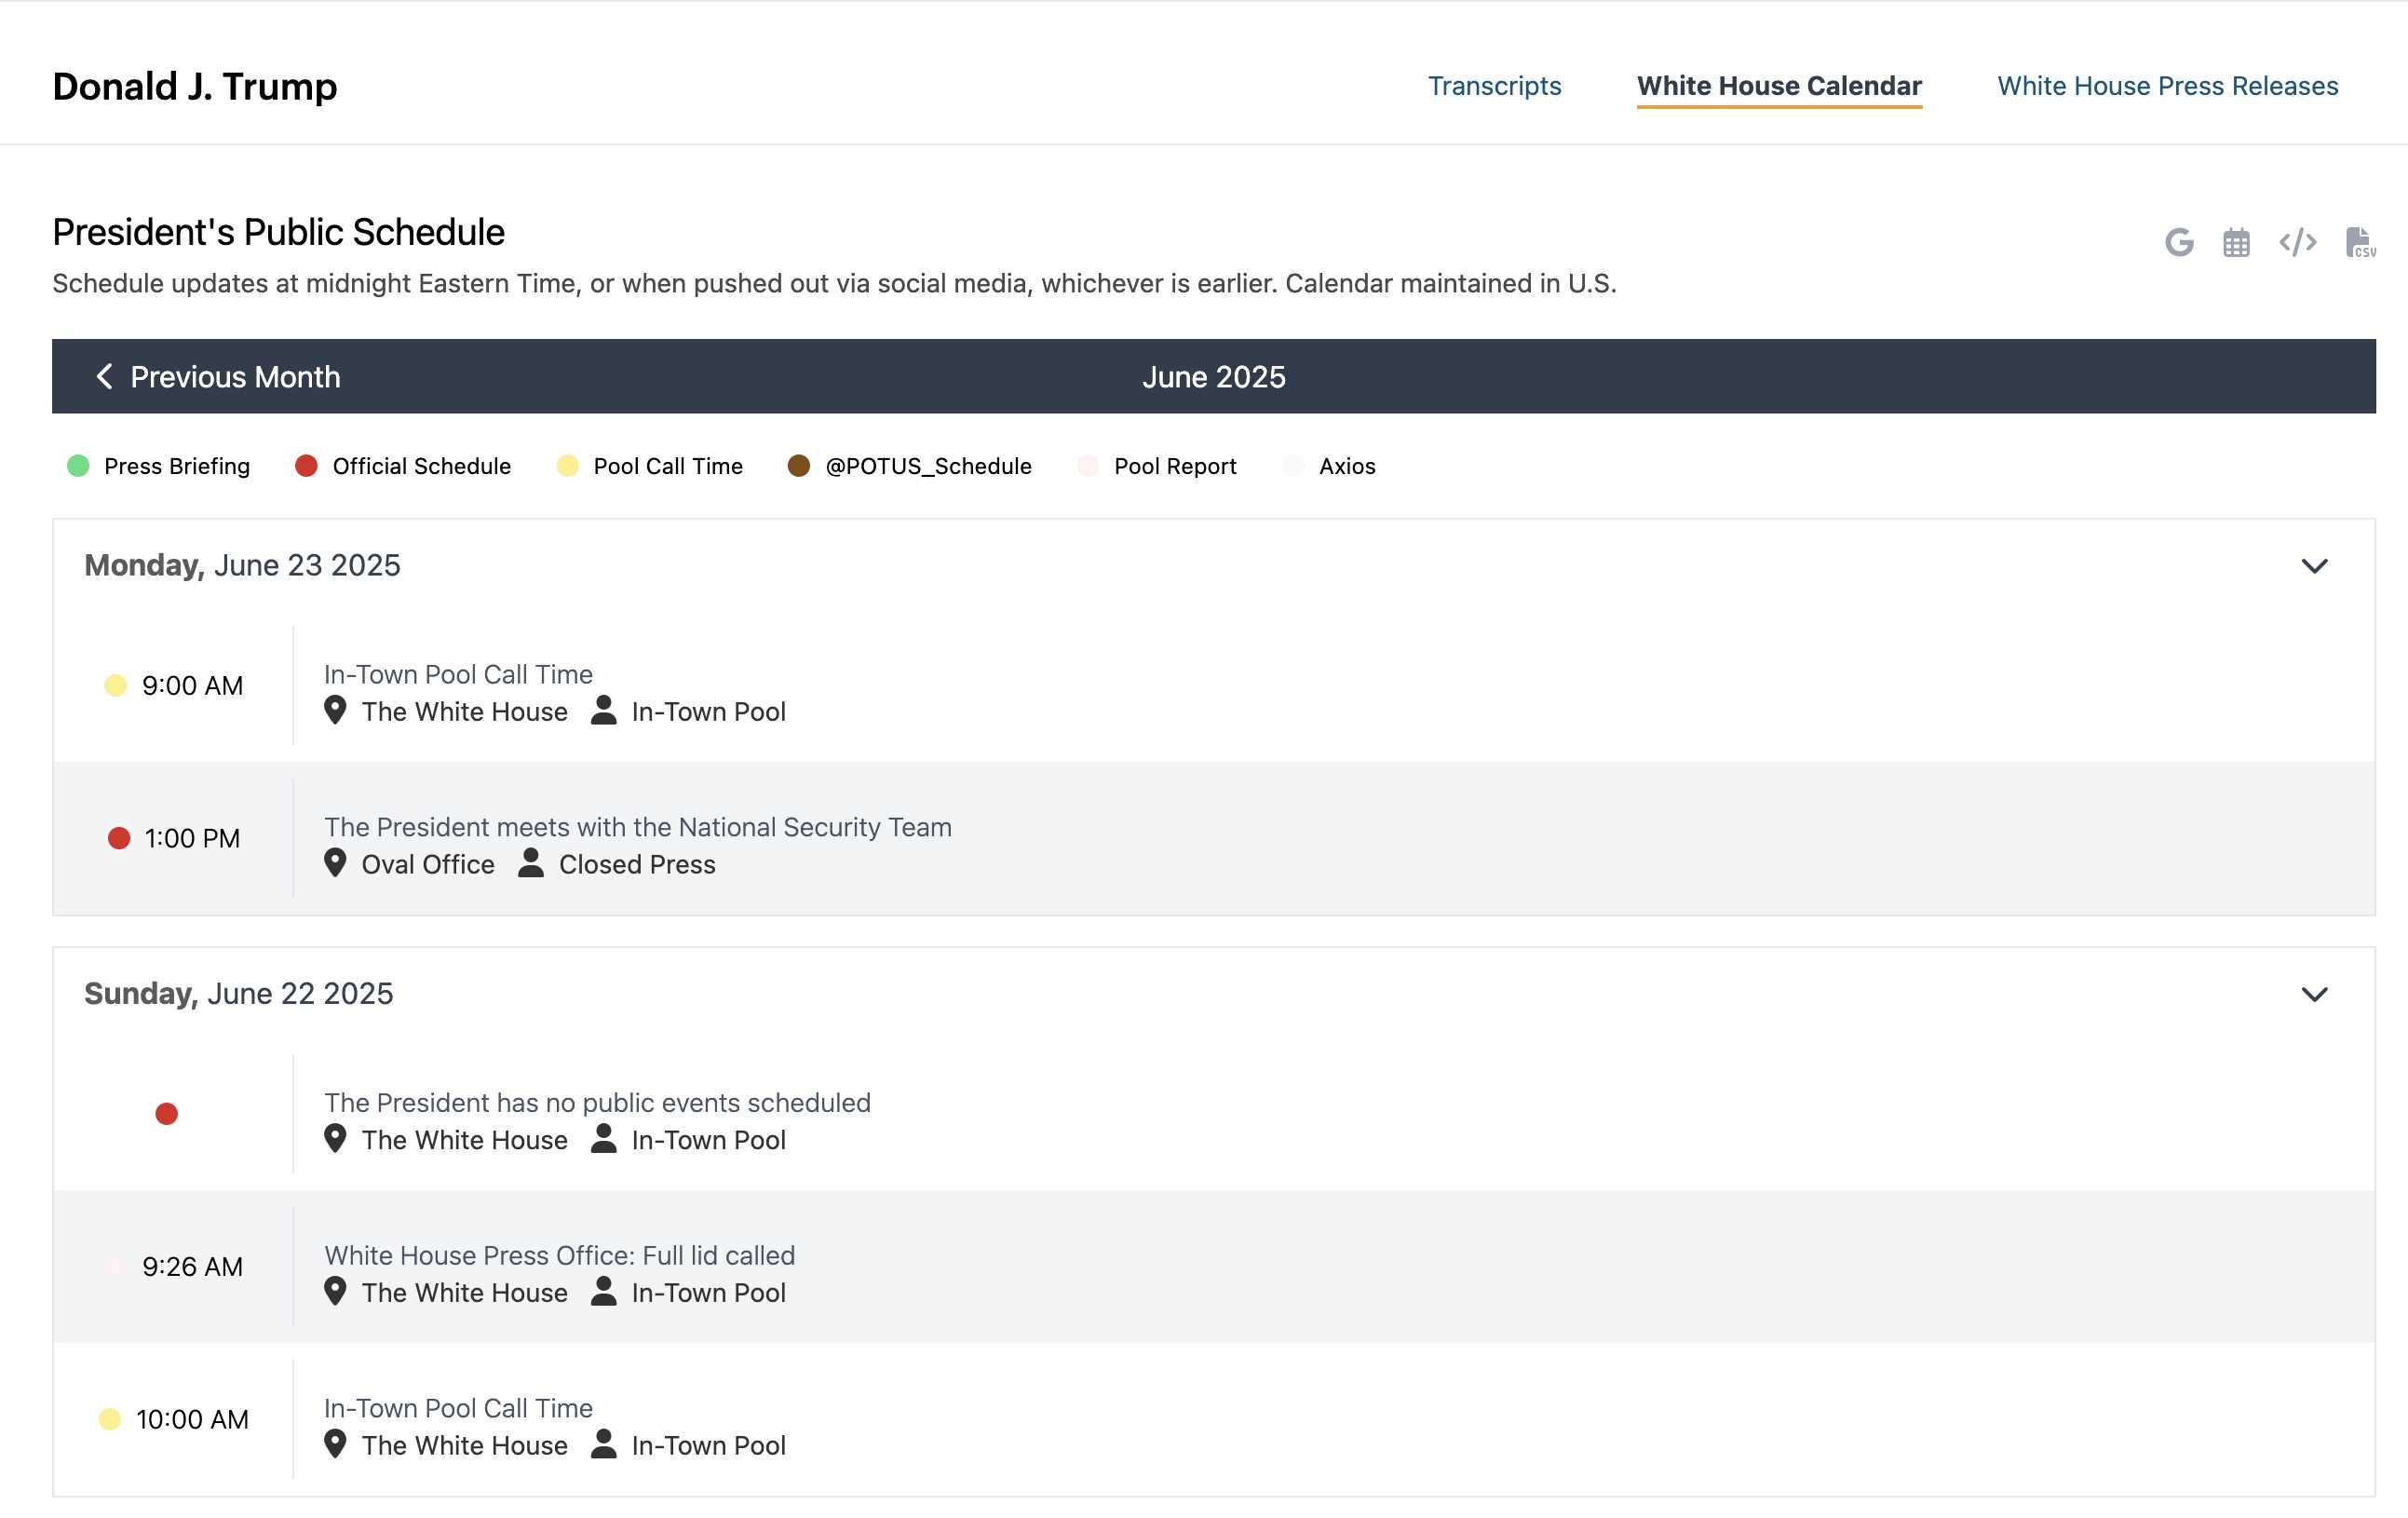Click location pin in 9:00 AM row
2408x1518 pixels.
pyautogui.click(x=335, y=710)
